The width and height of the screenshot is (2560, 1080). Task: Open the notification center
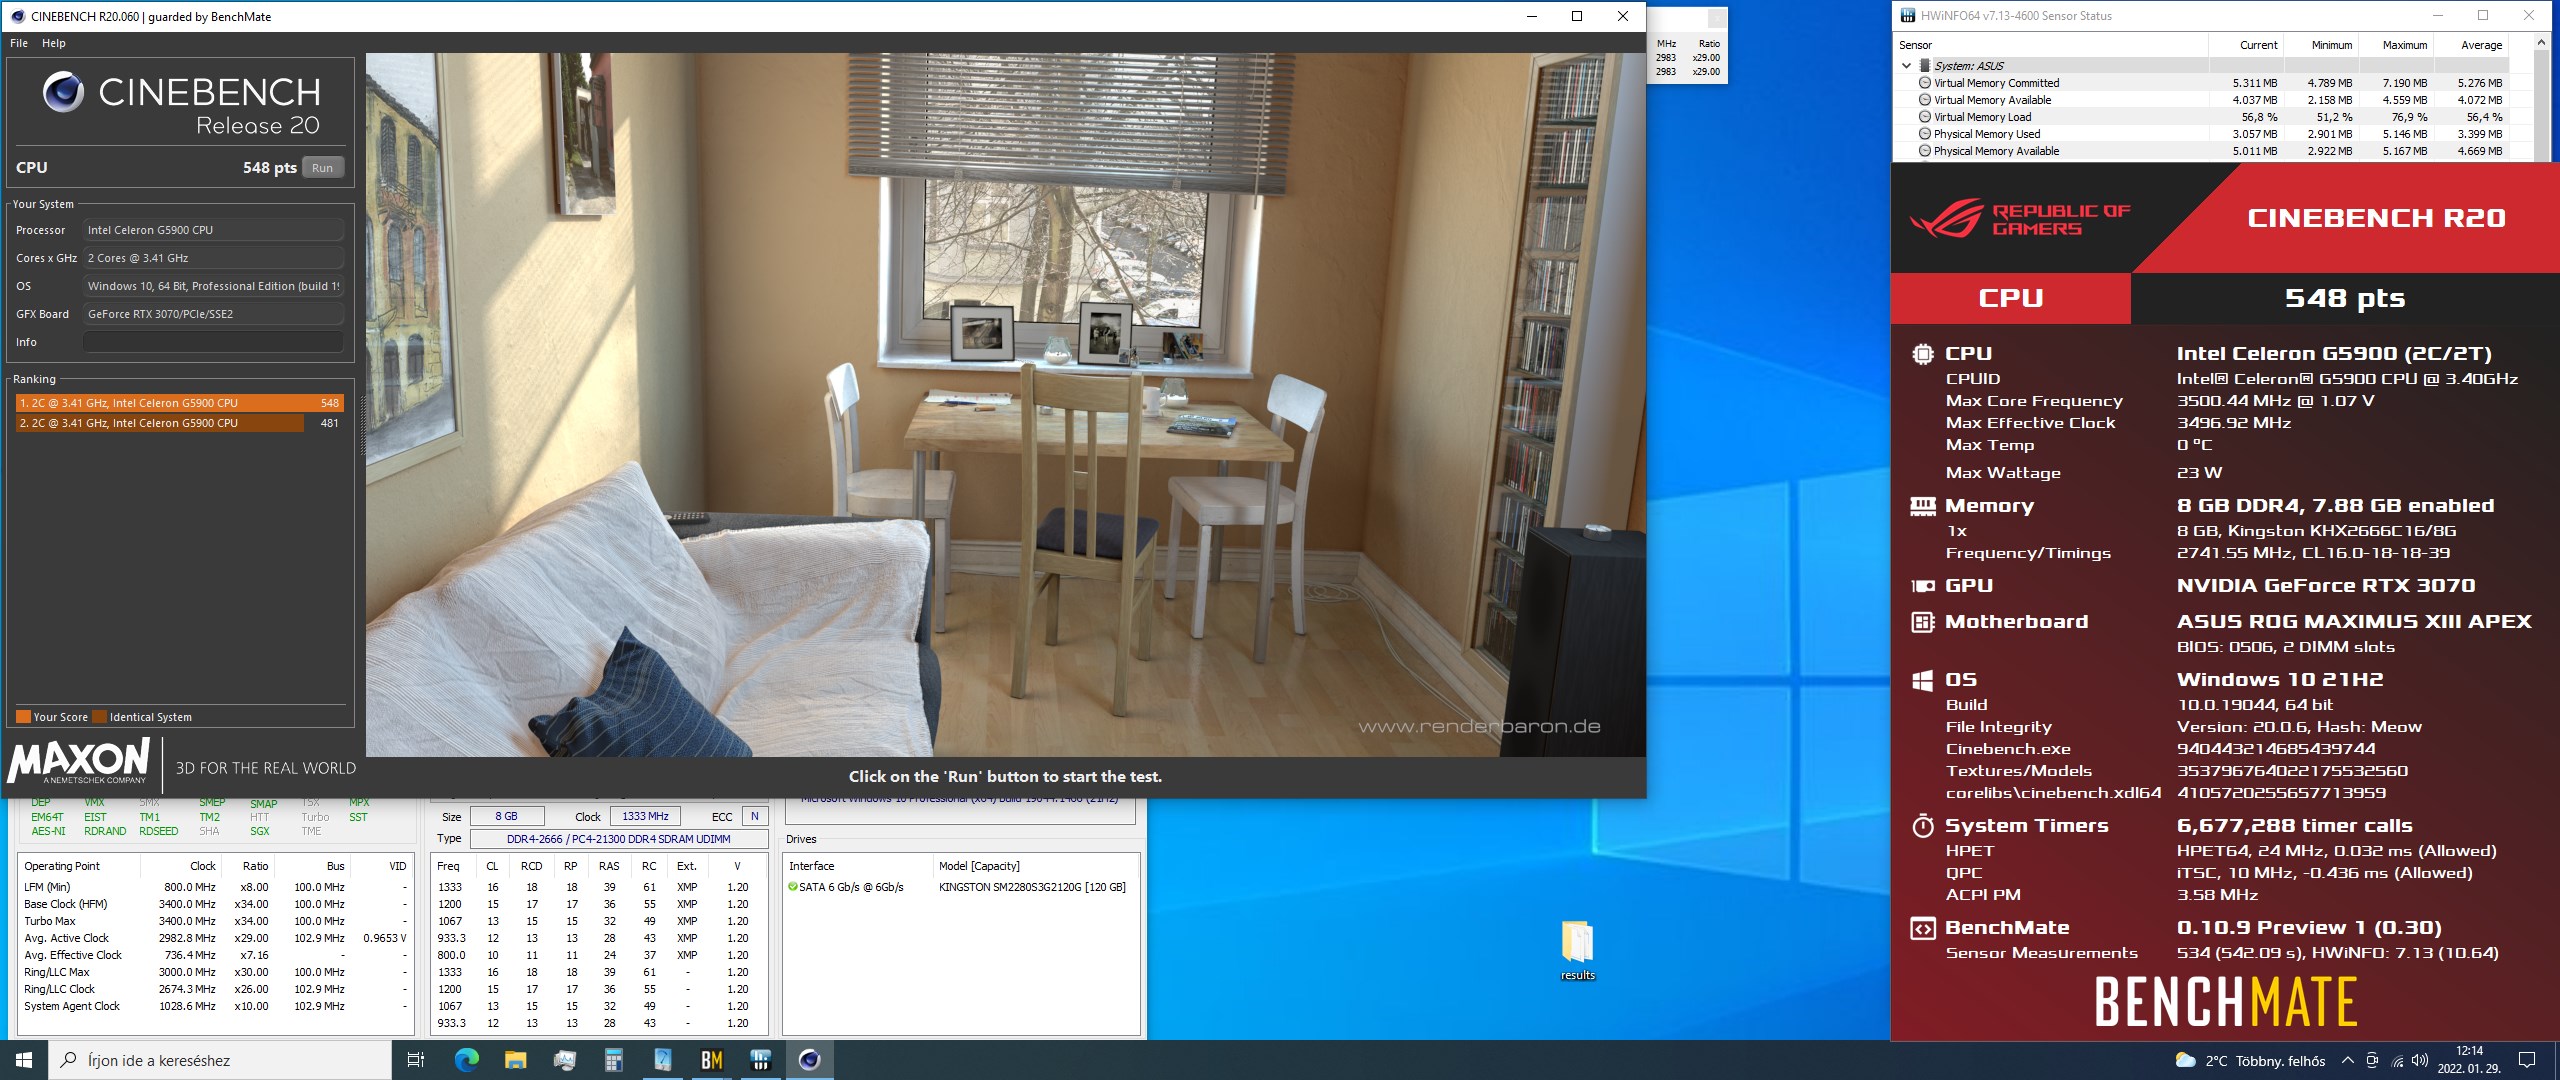click(2526, 1060)
